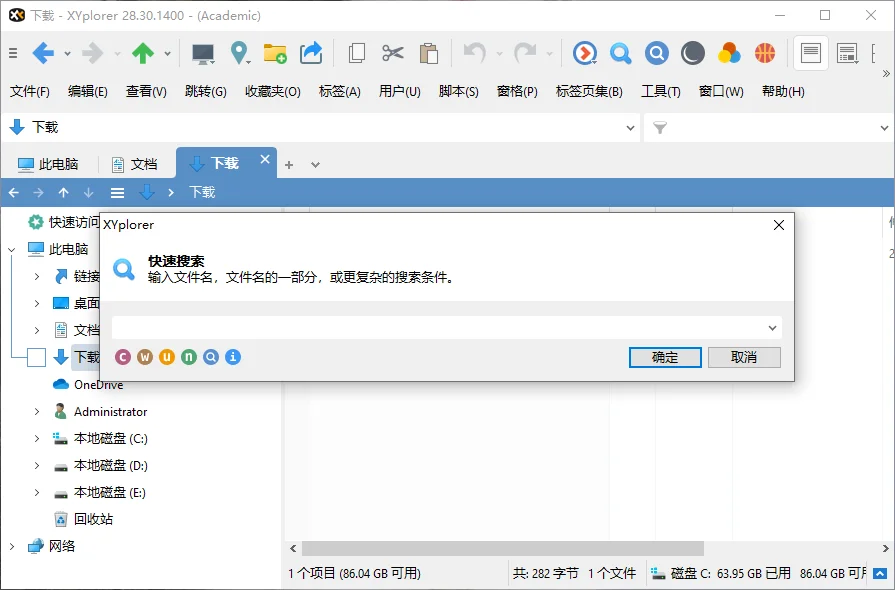The image size is (895, 590).
Task: Click the breadcrumb bar menu icon
Action: point(118,193)
